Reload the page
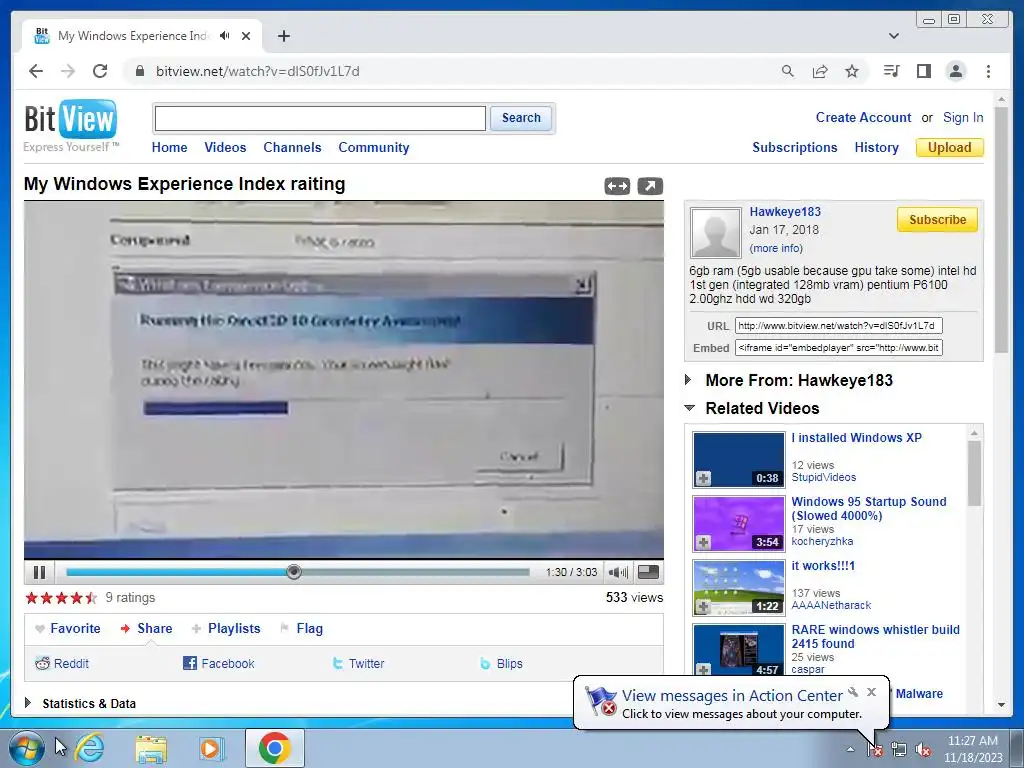 [x=100, y=71]
